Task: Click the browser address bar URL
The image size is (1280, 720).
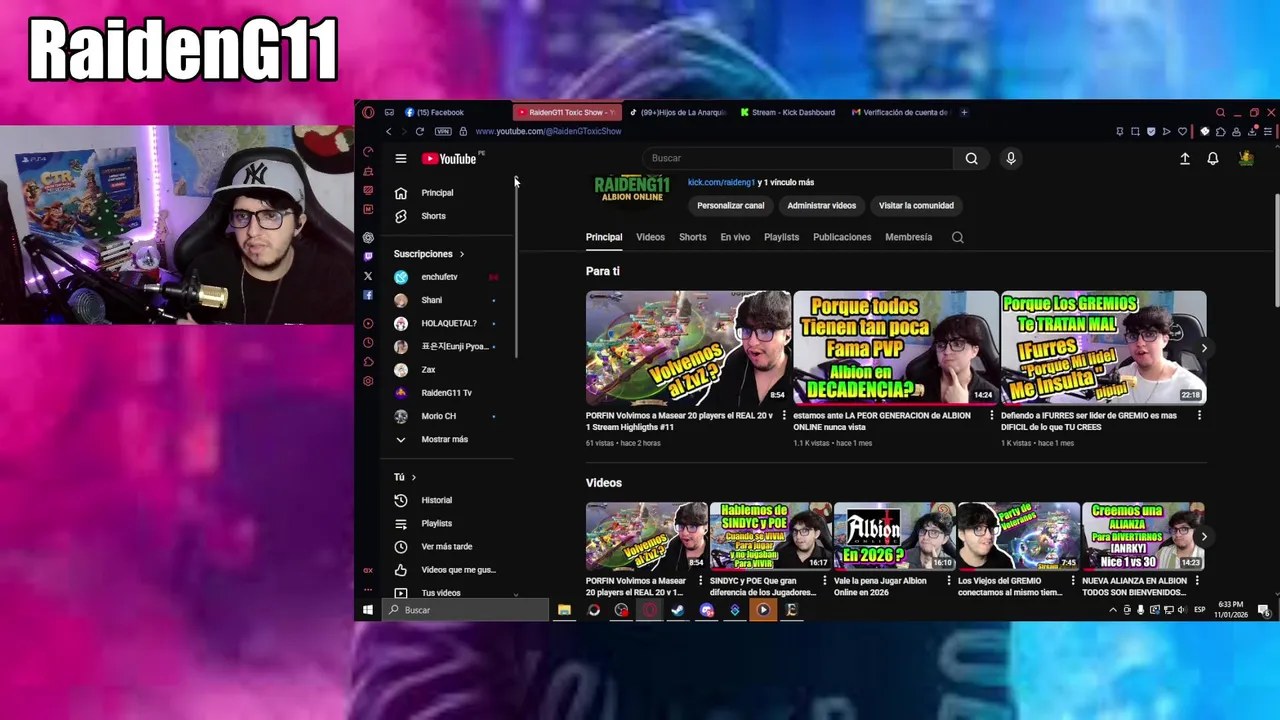Action: click(548, 131)
